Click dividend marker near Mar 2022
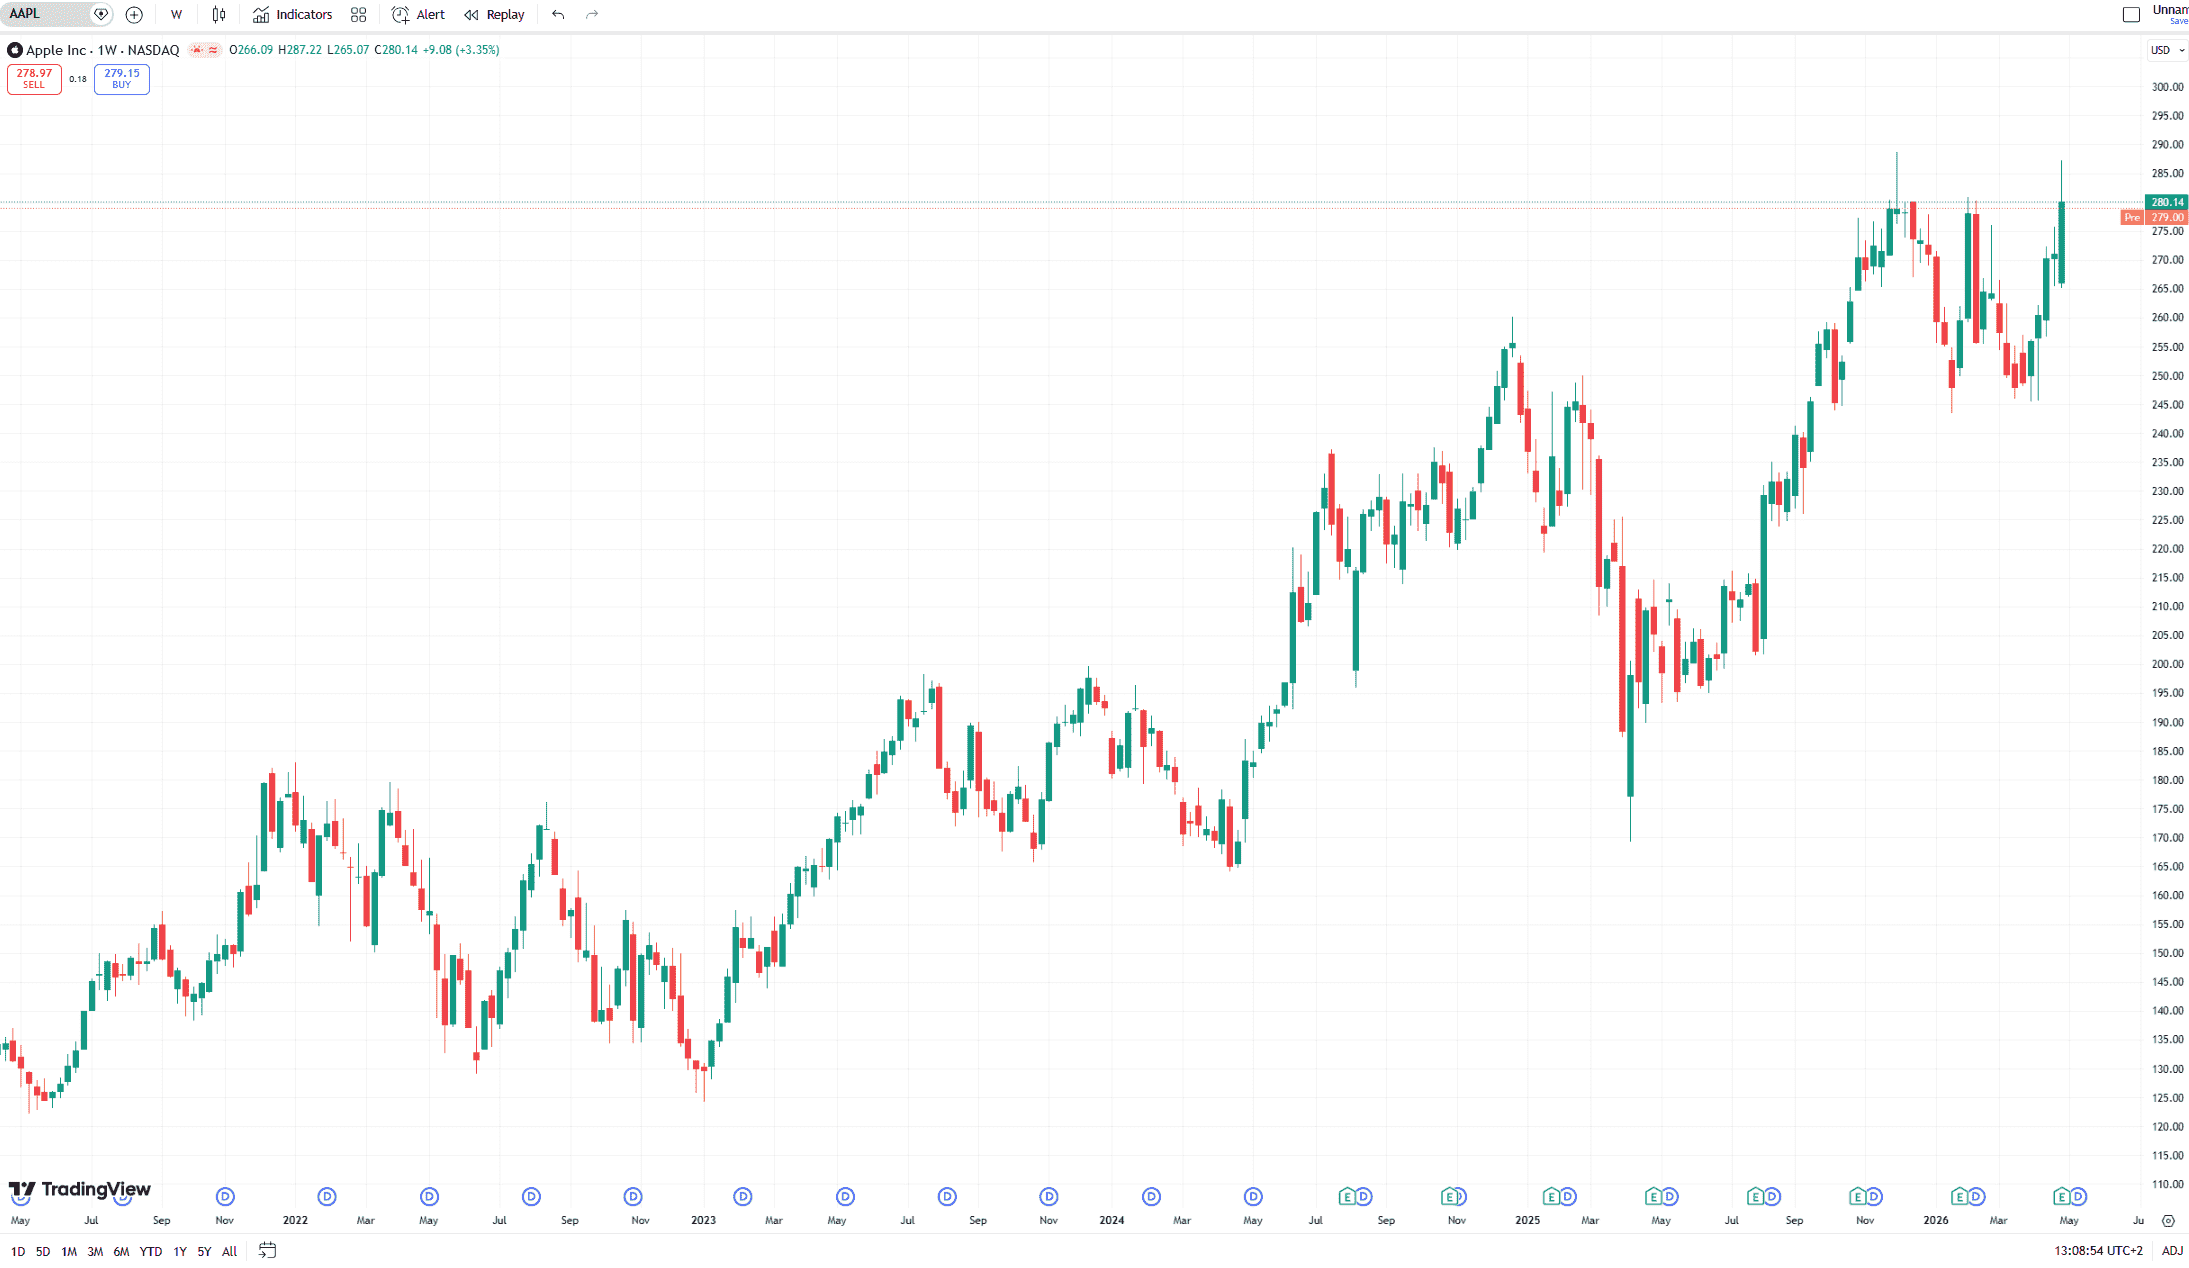Screen dimensions: 2189x1268 [327, 1197]
